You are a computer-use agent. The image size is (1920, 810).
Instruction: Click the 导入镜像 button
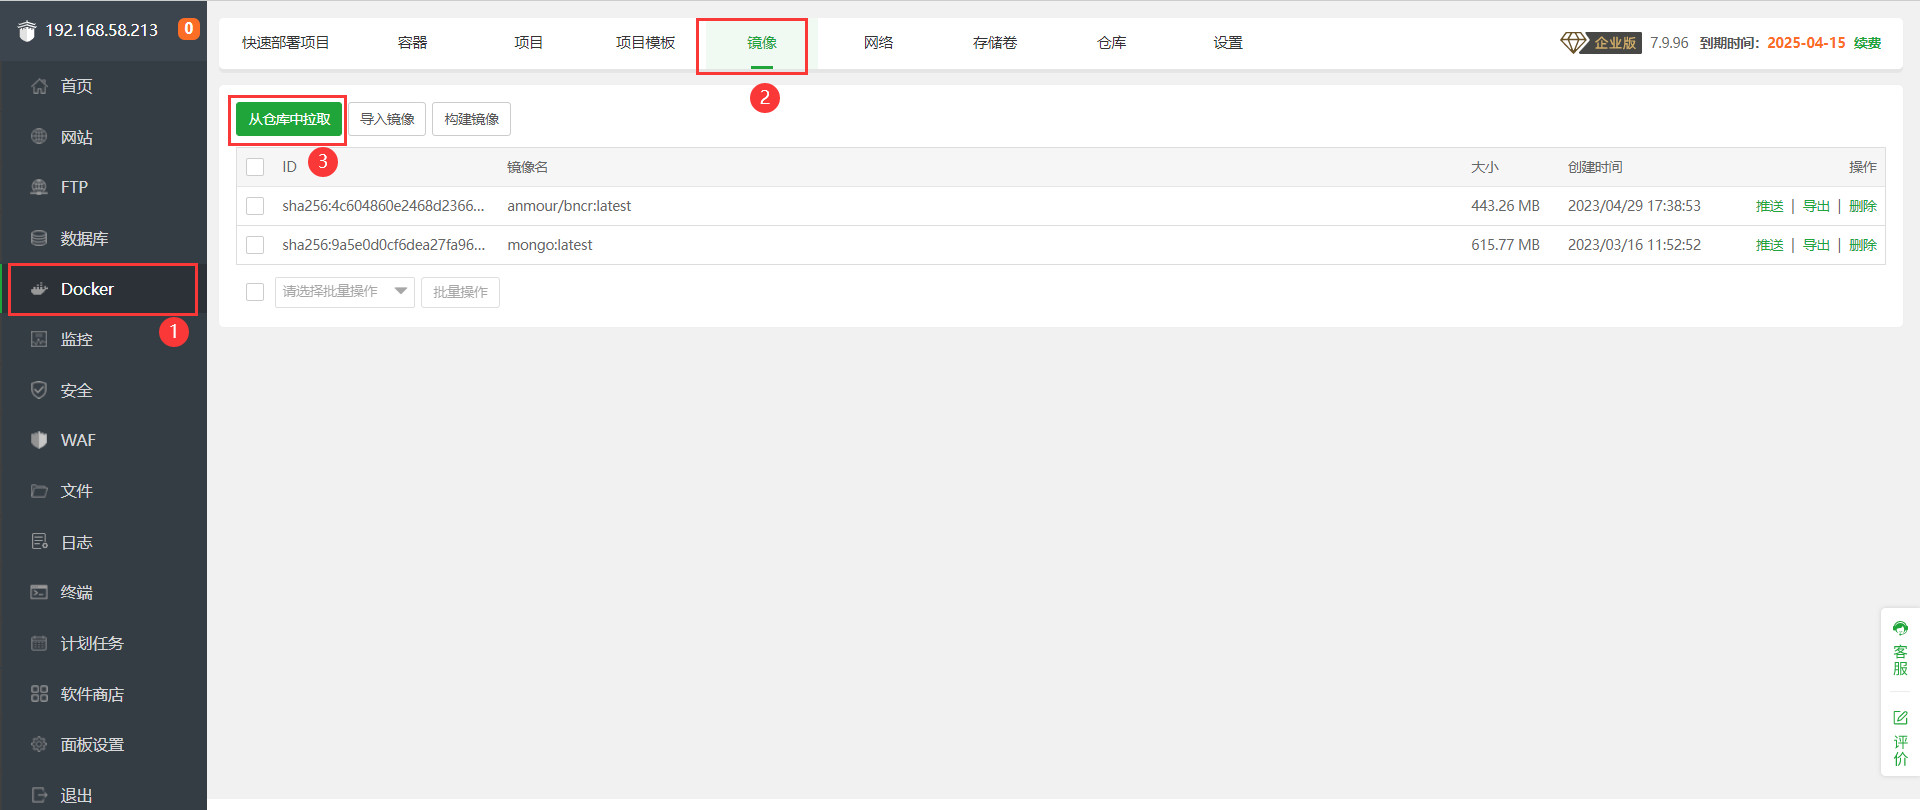387,119
